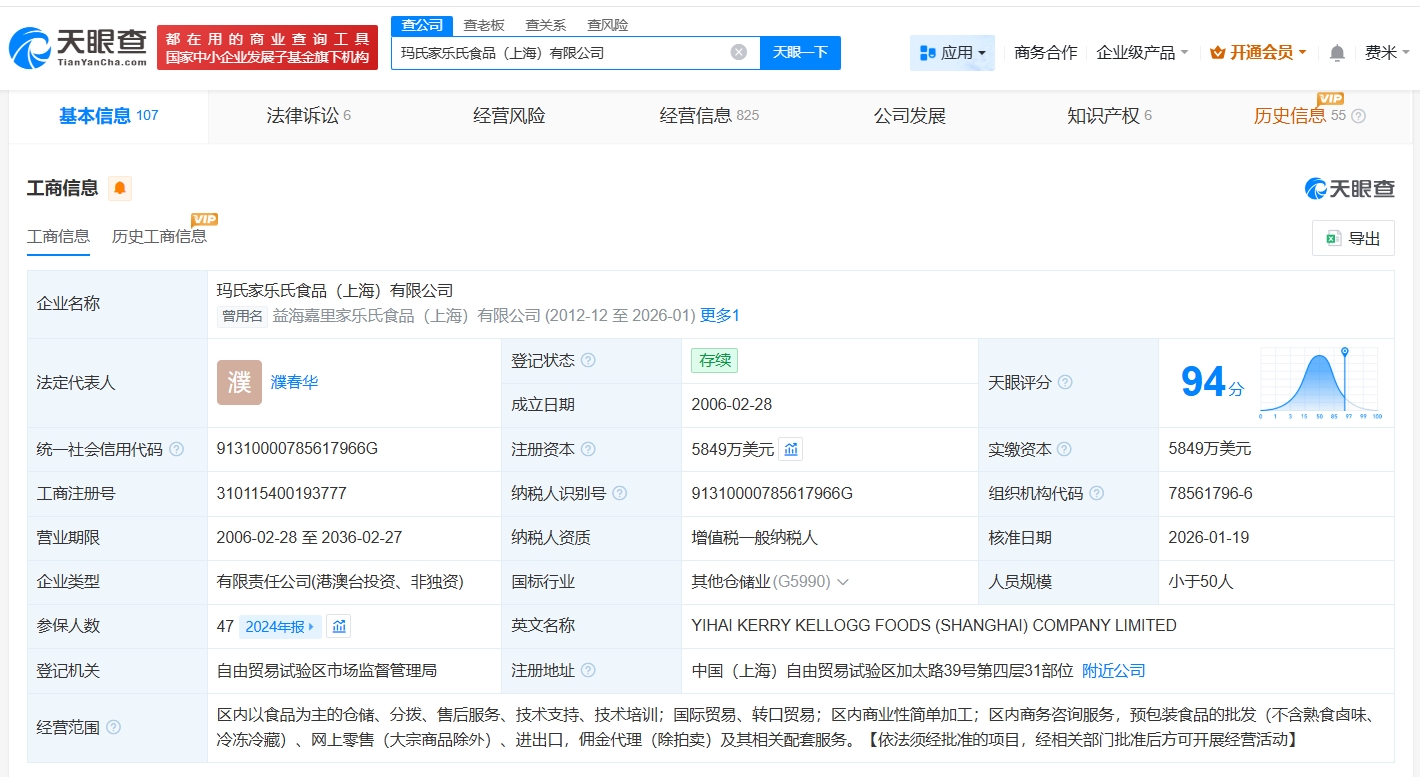Screen dimensions: 1420x777
Task: Switch to the 知识产权 tab
Action: coord(1108,116)
